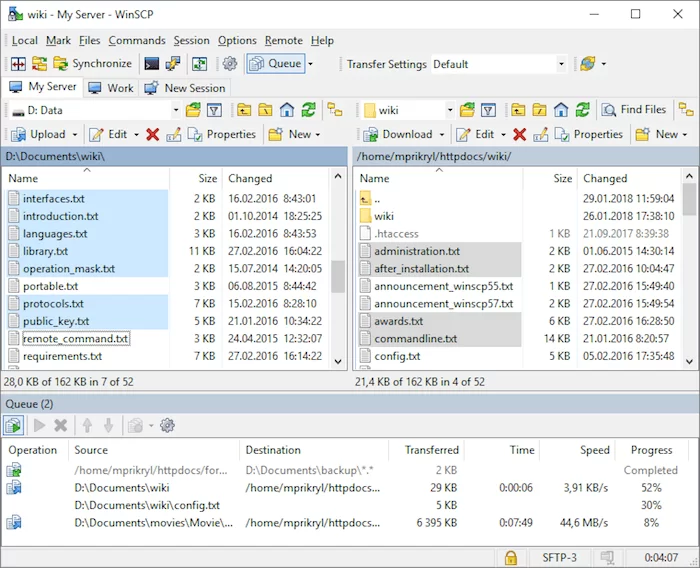Click the Keep Remote Directory Up To Date icon
This screenshot has height=568, width=700.
click(x=200, y=64)
